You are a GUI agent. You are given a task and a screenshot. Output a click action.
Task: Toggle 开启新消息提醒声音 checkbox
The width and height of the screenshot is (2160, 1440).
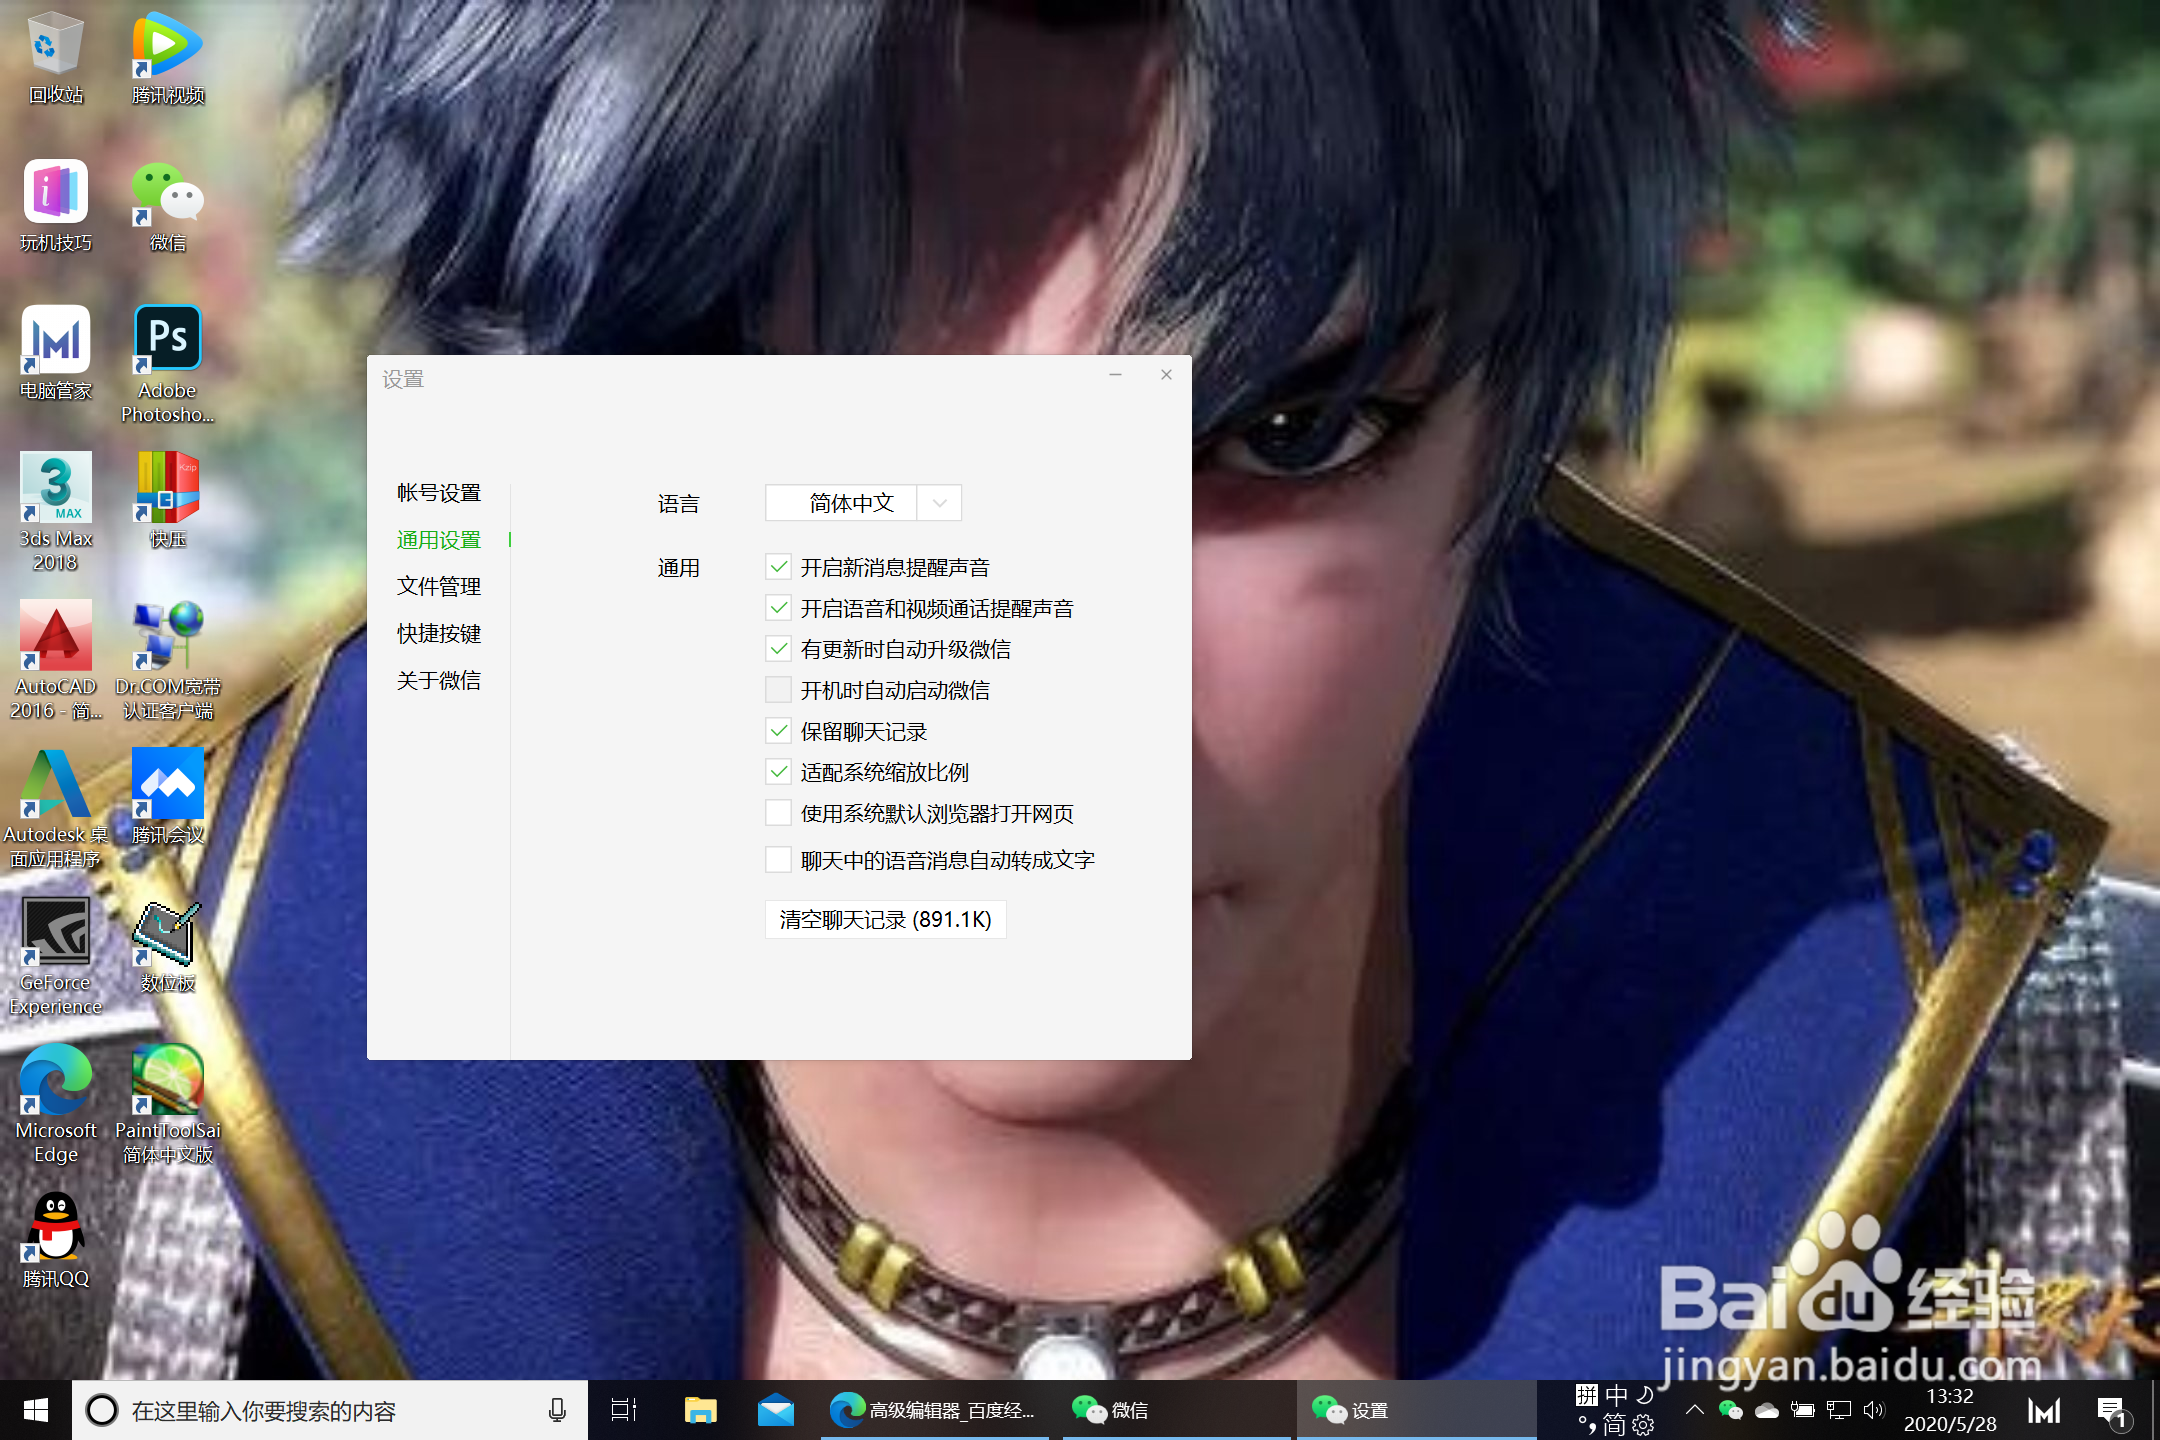(778, 567)
